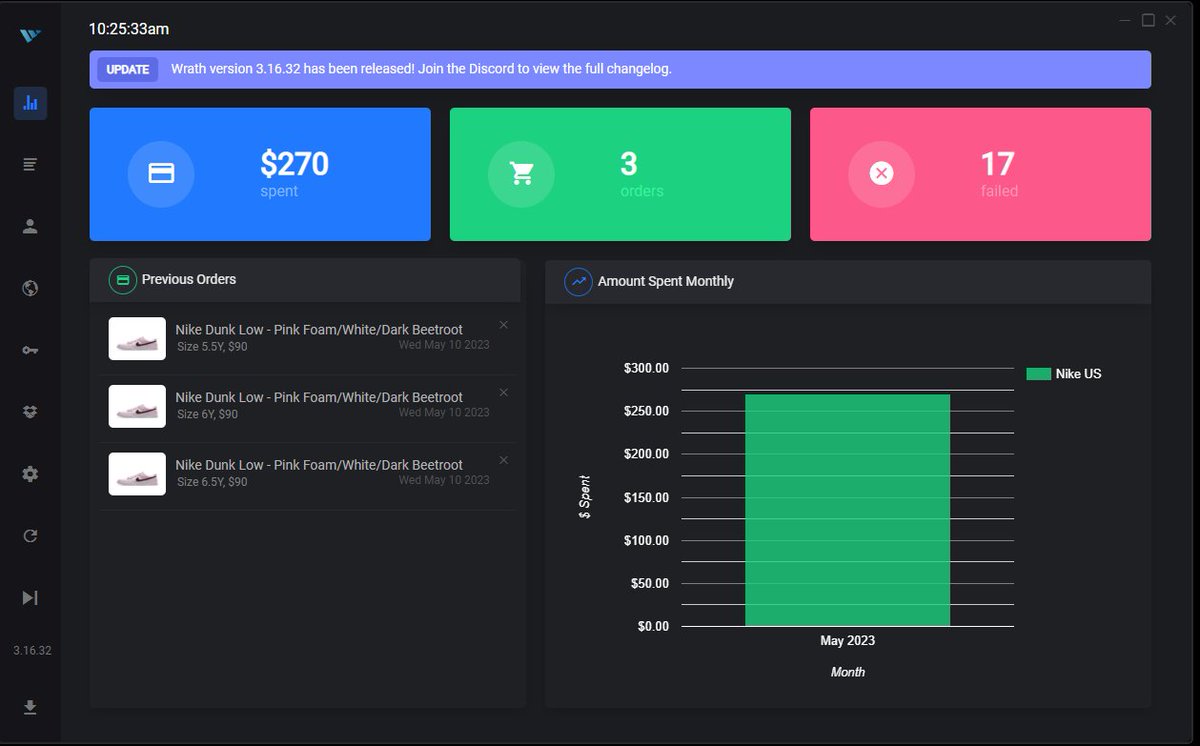Click the 10:25:33am clock text
The image size is (1200, 746).
[129, 30]
